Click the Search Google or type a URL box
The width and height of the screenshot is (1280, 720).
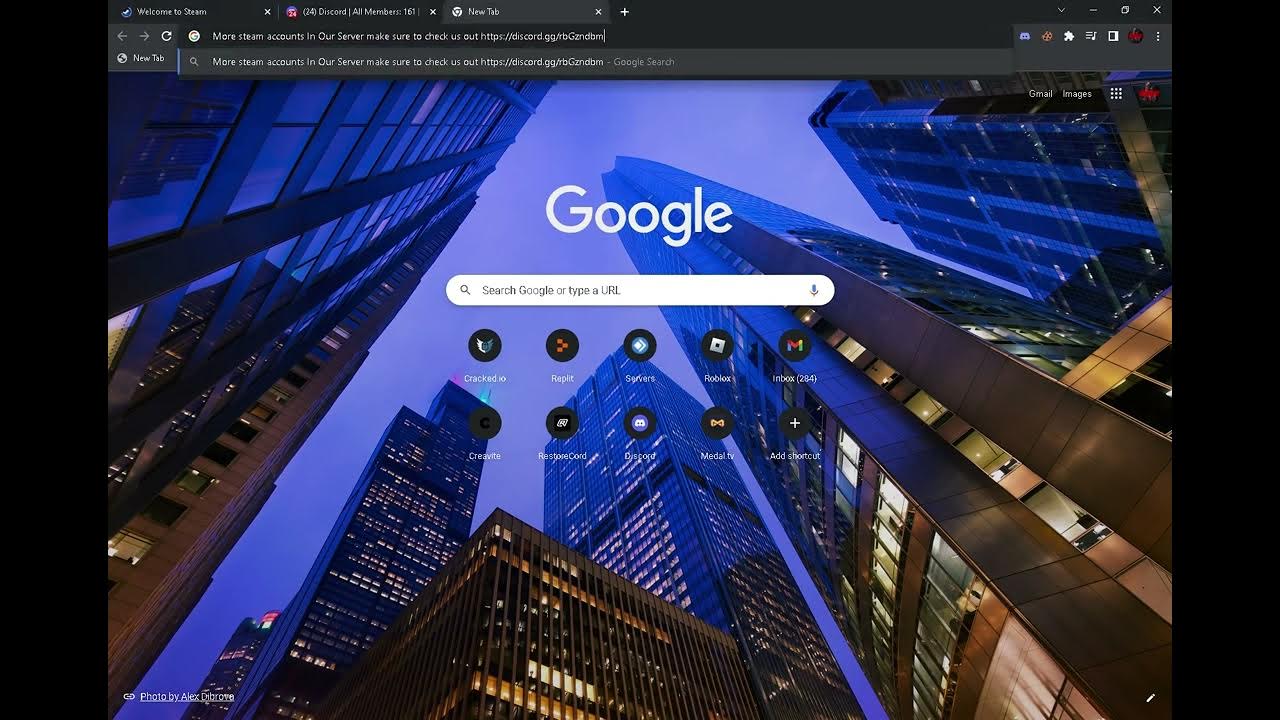pos(640,290)
